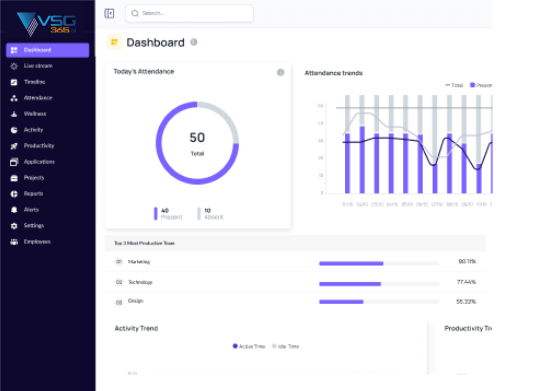Click the Applications window icon

coord(14,162)
